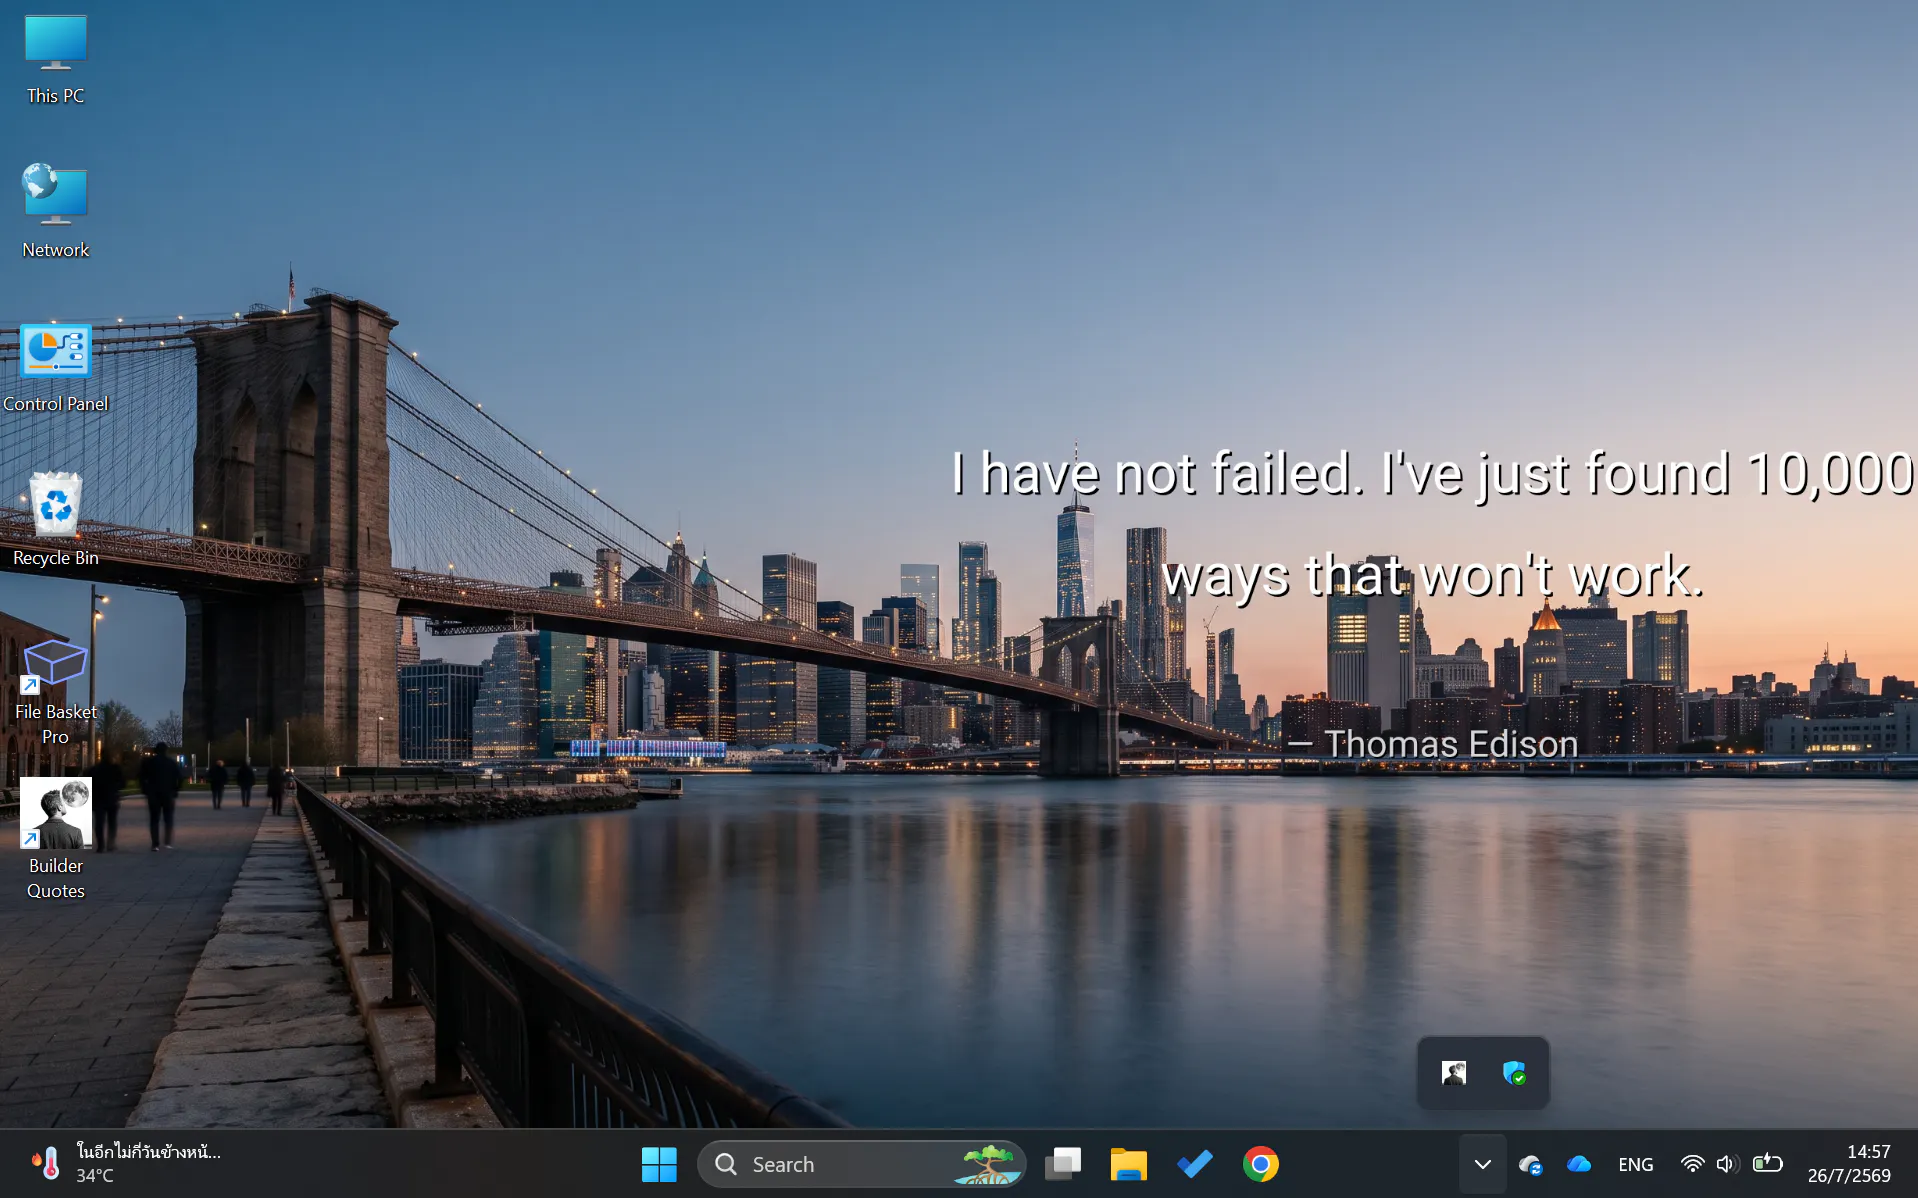The image size is (1918, 1198).
Task: Click the battery charging icon
Action: tap(1768, 1163)
